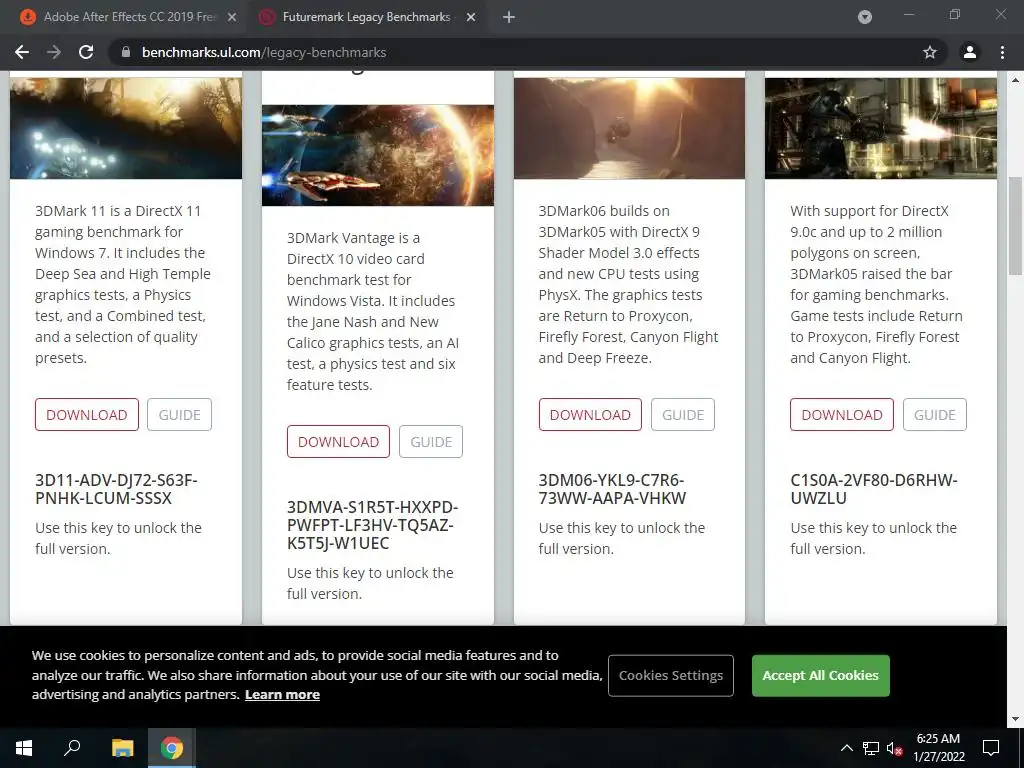Click the Chrome taskbar icon
The width and height of the screenshot is (1024, 768).
point(172,748)
